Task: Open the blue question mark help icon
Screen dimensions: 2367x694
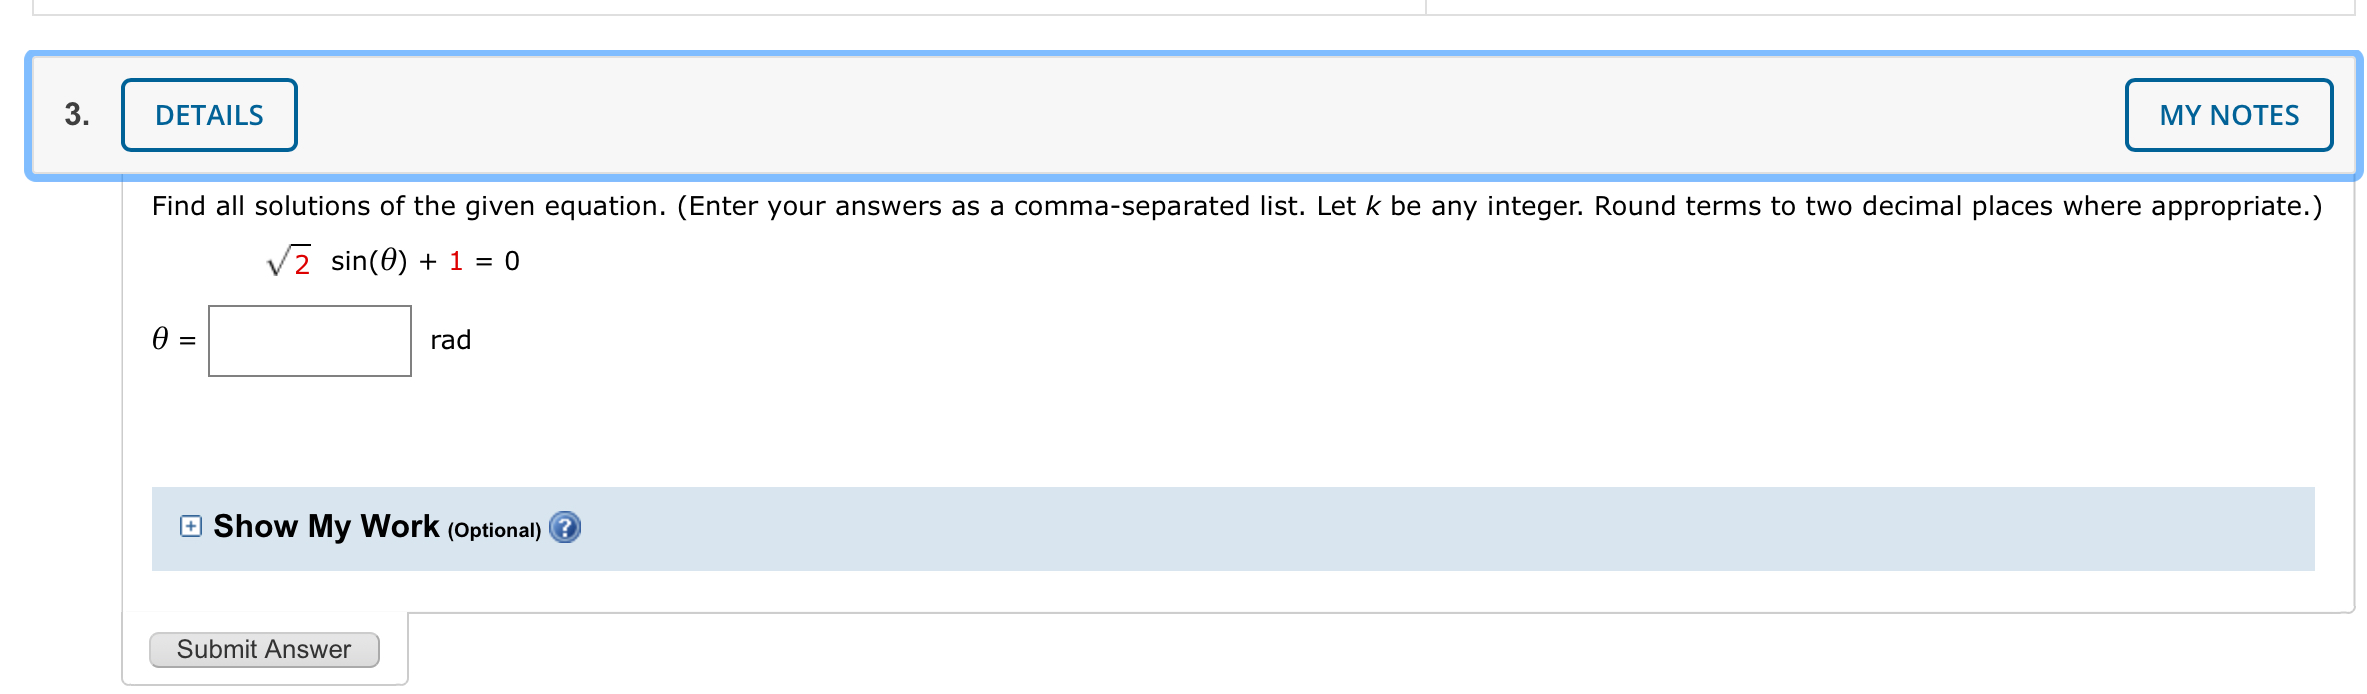Action: (565, 527)
